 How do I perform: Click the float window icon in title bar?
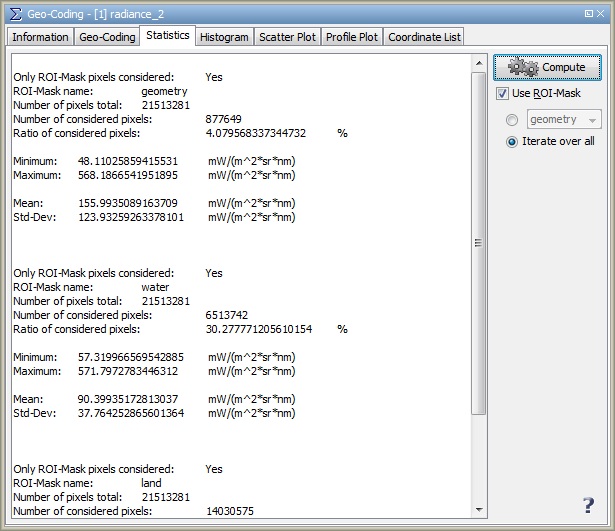(x=587, y=13)
